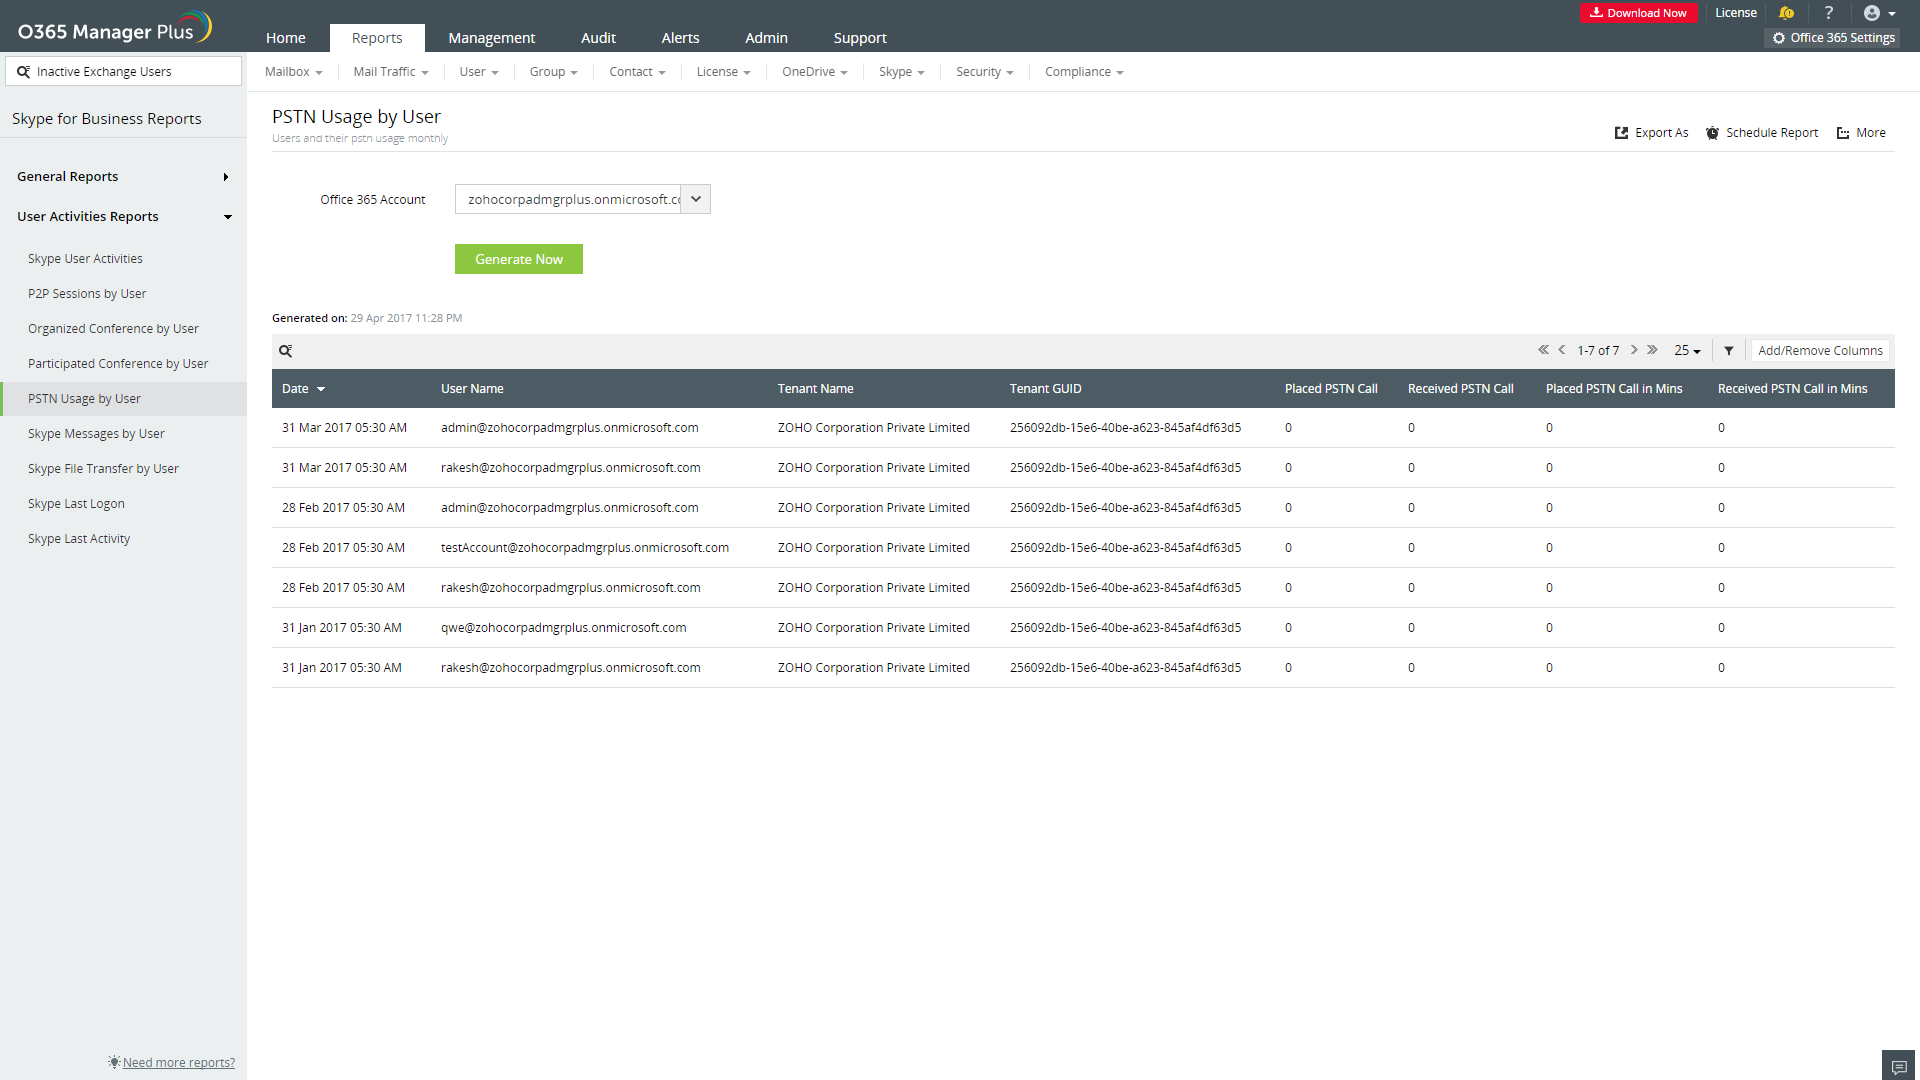Switch to the Audit tab
The image size is (1920, 1080).
598,38
